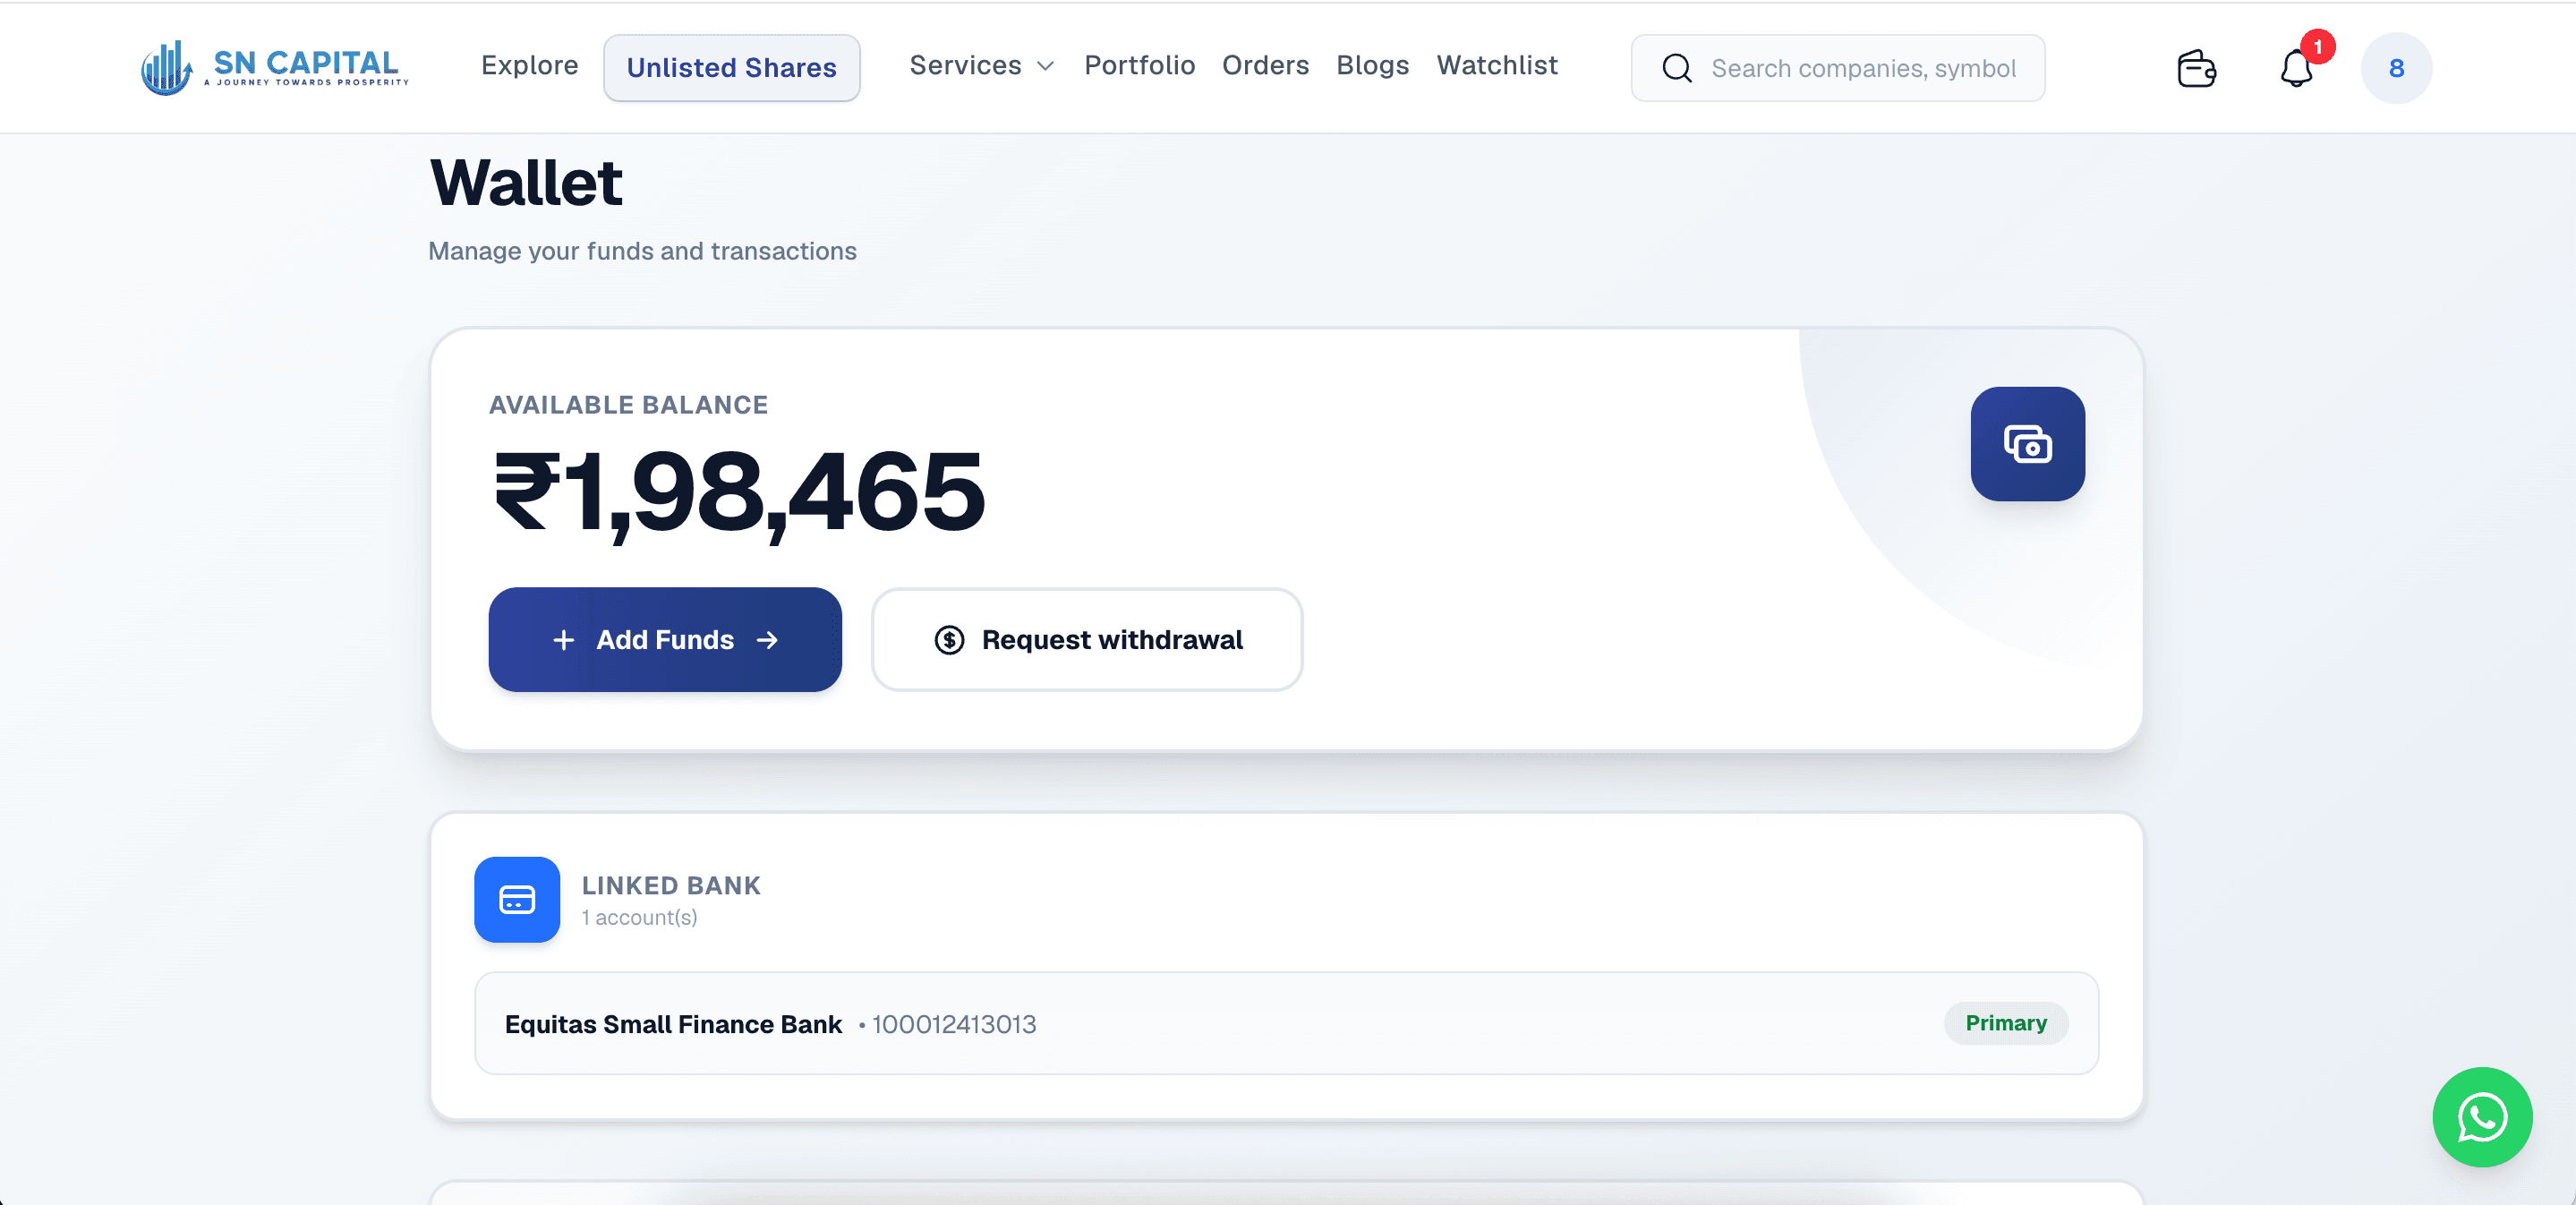Open notifications bell icon
The image size is (2576, 1205).
[2296, 68]
